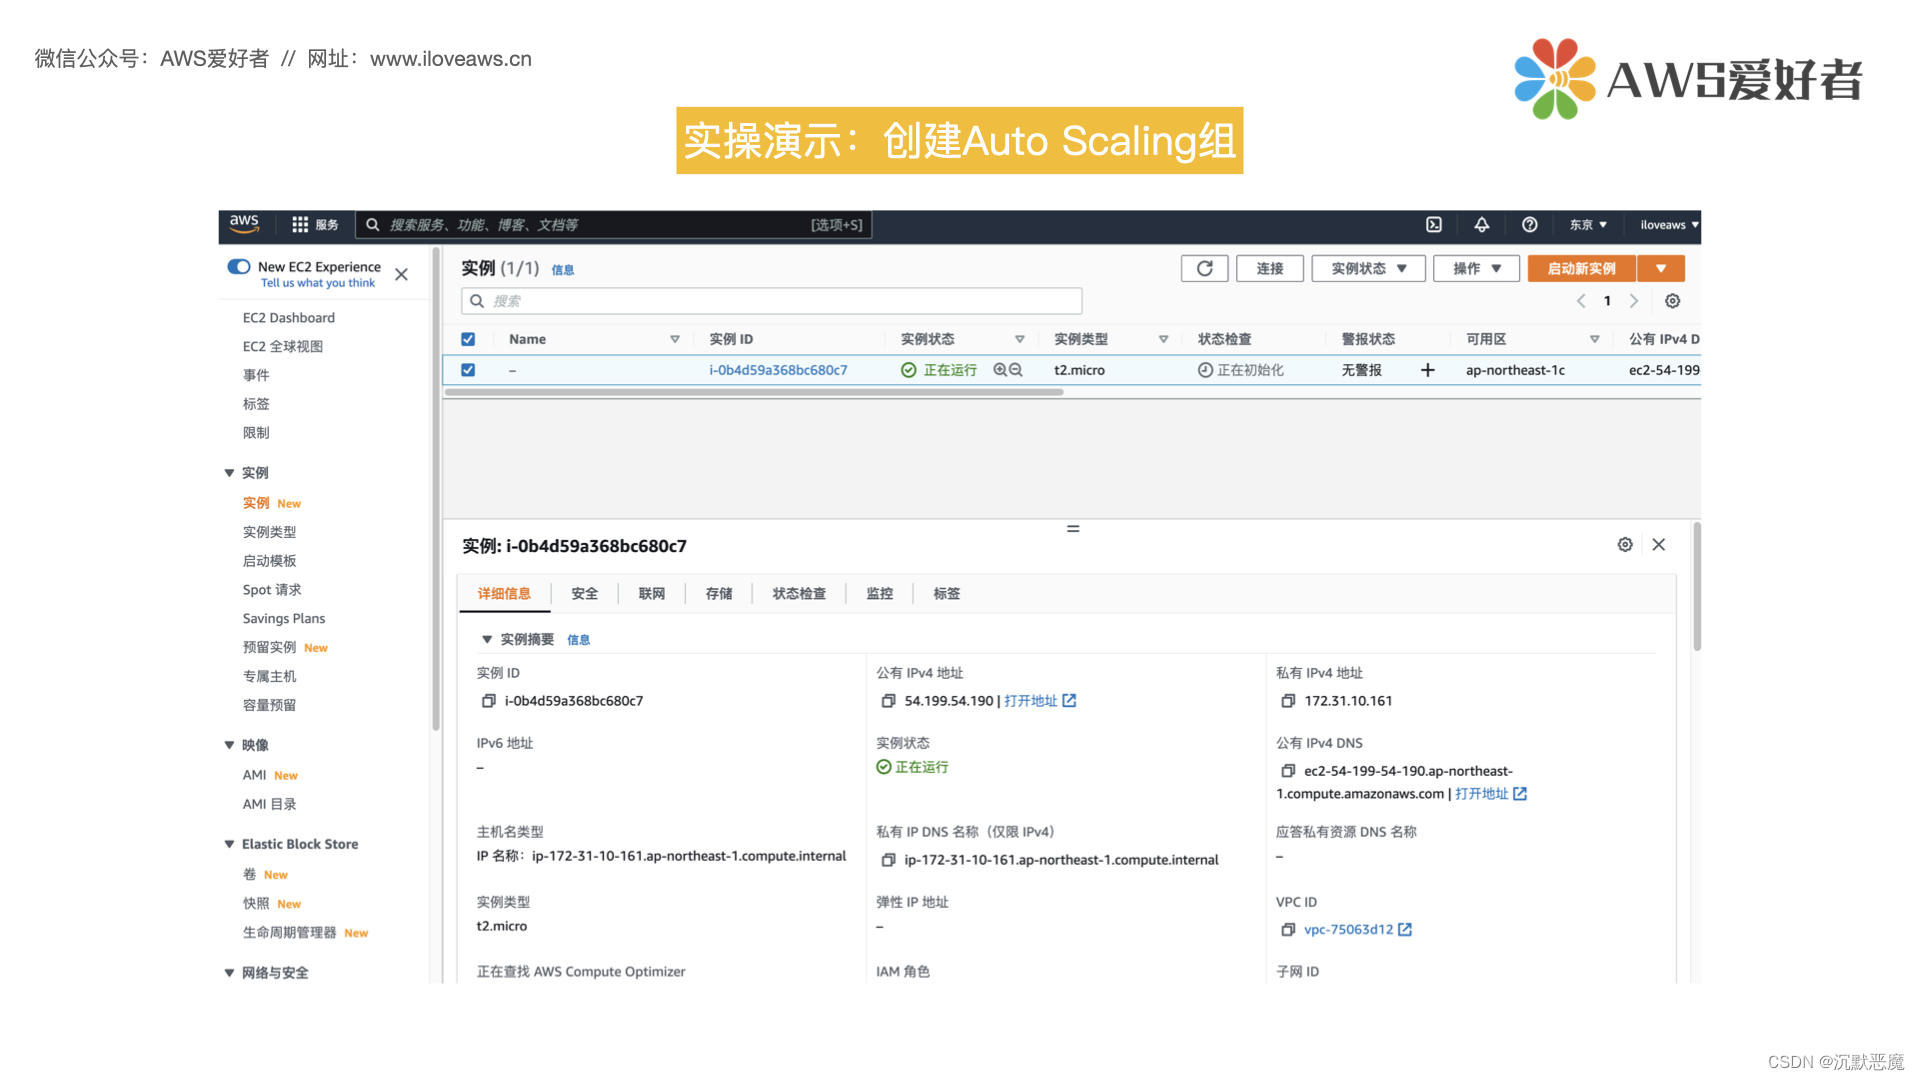Viewport: 1920px width, 1080px height.
Task: Open the help question mark icon
Action: [1530, 225]
